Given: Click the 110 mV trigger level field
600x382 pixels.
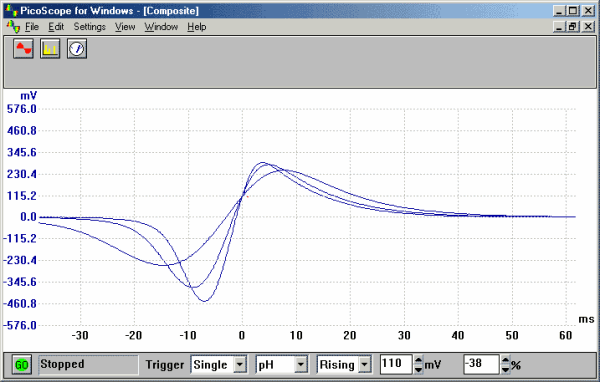Looking at the screenshot, I should (x=397, y=364).
